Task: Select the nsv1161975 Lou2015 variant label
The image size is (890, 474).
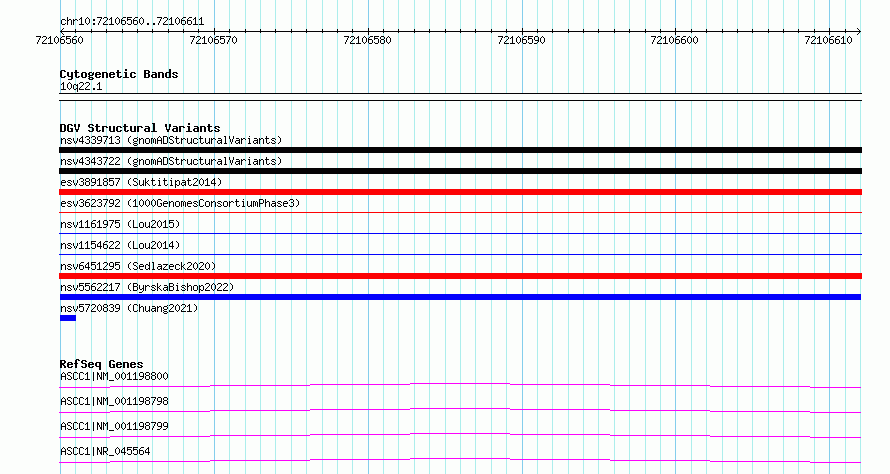Action: coord(120,224)
